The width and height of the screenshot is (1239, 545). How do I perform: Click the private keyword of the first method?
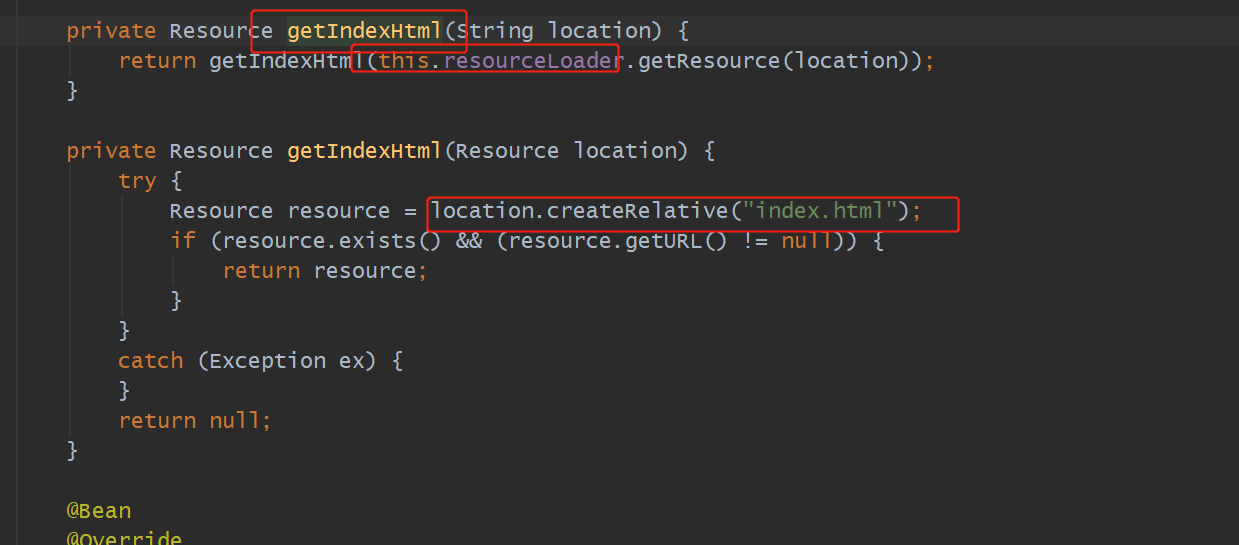pos(111,31)
